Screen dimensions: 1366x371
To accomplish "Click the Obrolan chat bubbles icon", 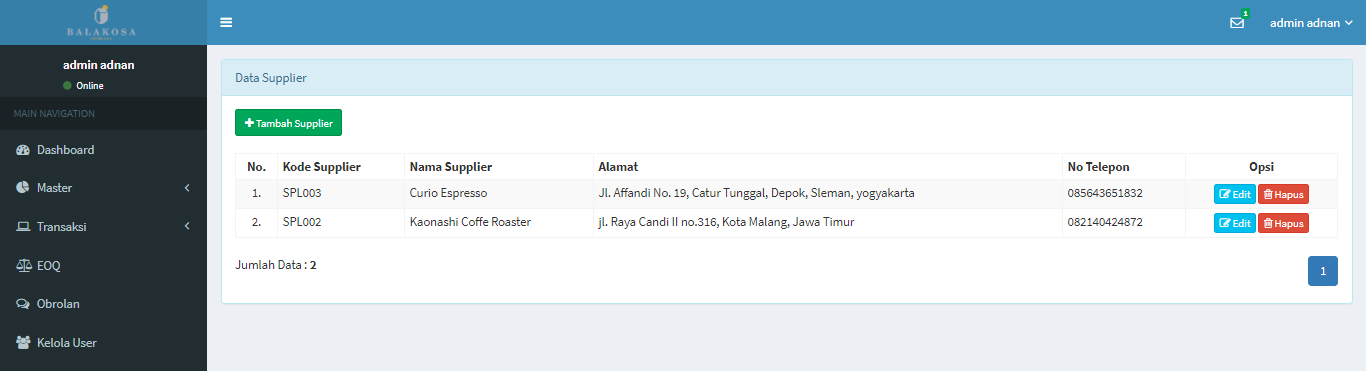I will tap(23, 304).
